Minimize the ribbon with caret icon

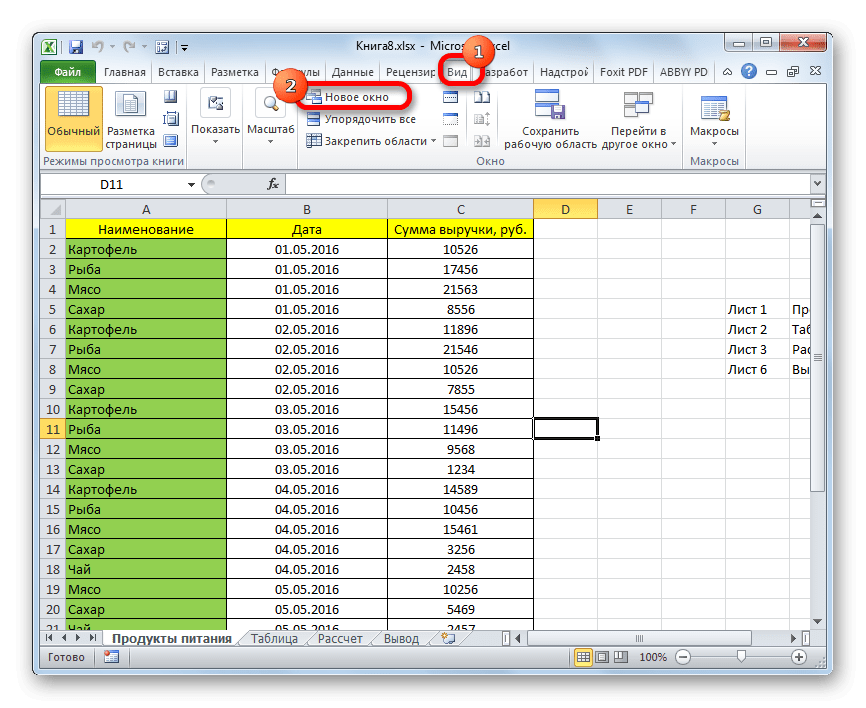point(728,72)
